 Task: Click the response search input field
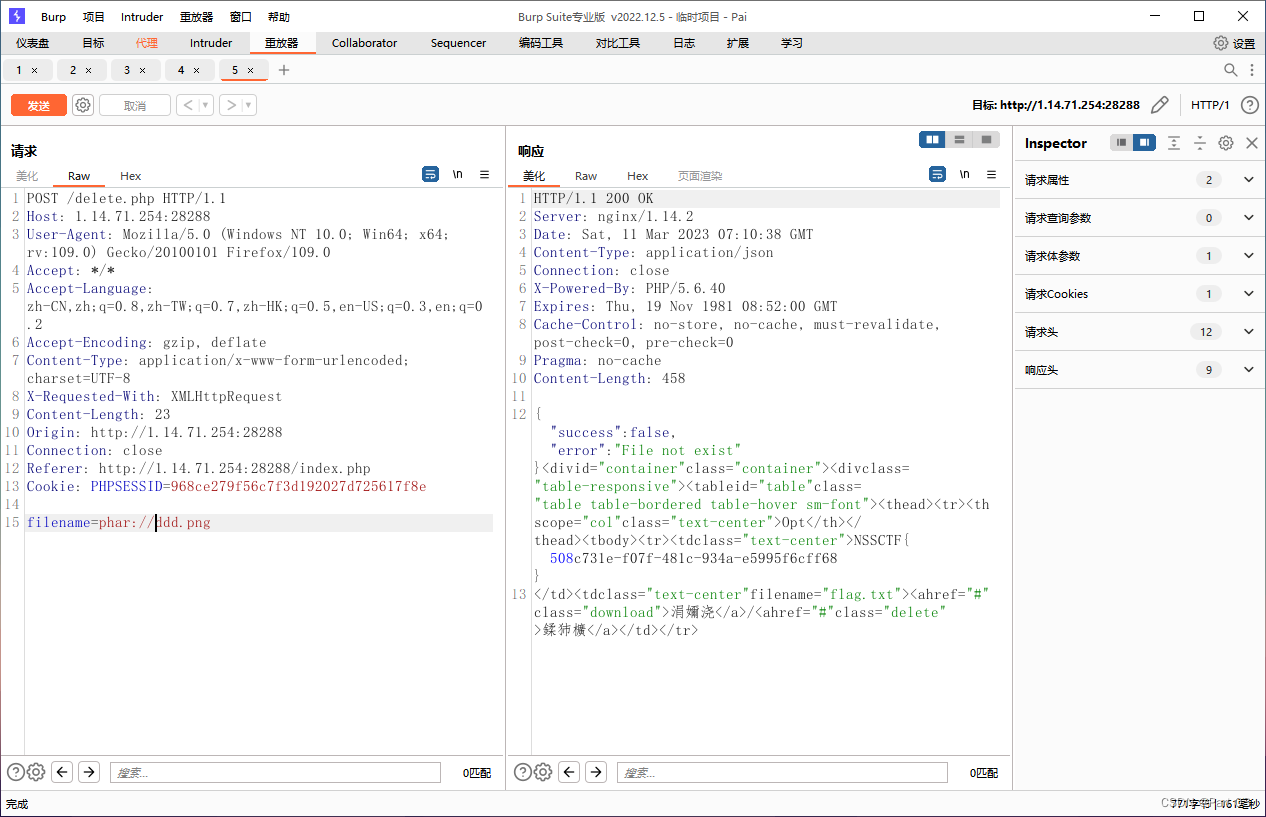782,772
